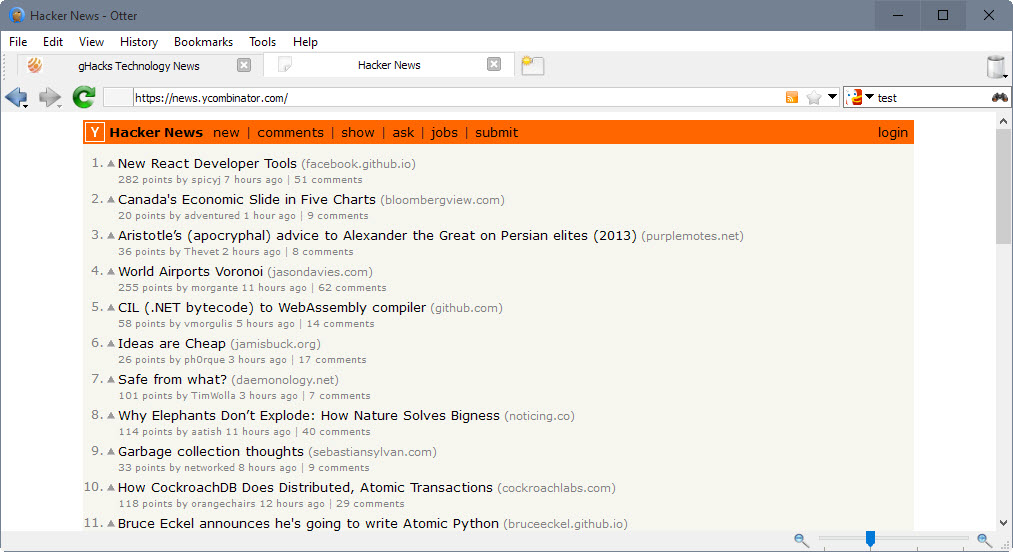Upvote World Airports Voronoi story
Viewport: 1013px width, 552px height.
tap(110, 271)
